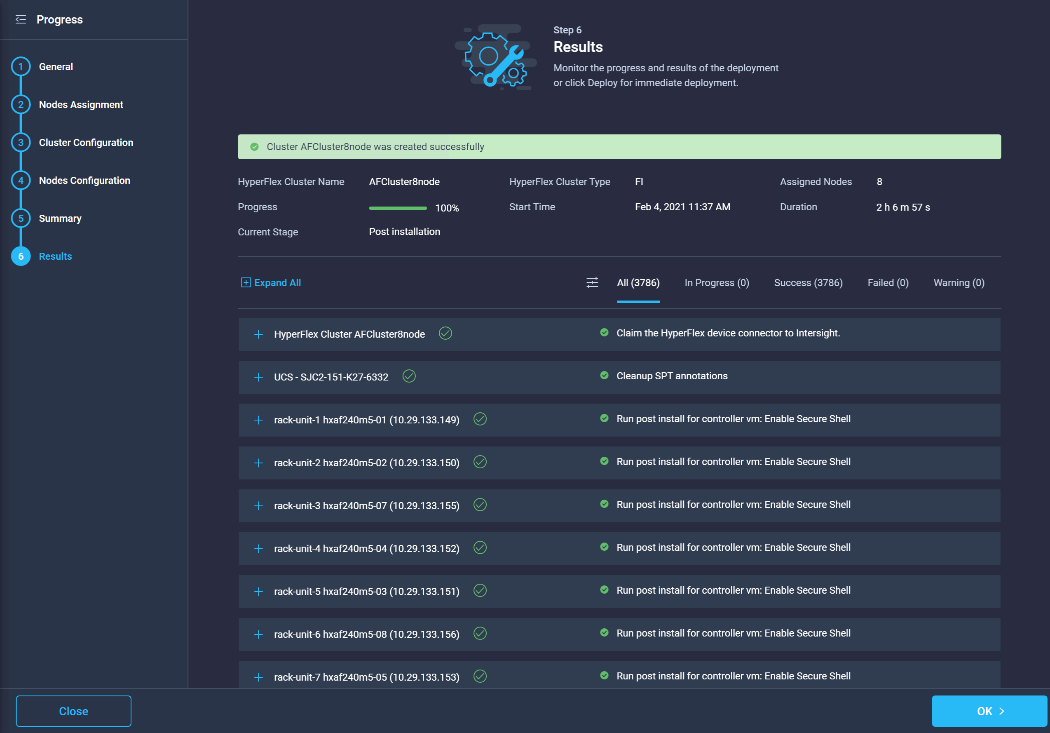This screenshot has height=733, width=1050.
Task: Click duration value 2 h 6 m 57 s
Action: click(x=903, y=208)
